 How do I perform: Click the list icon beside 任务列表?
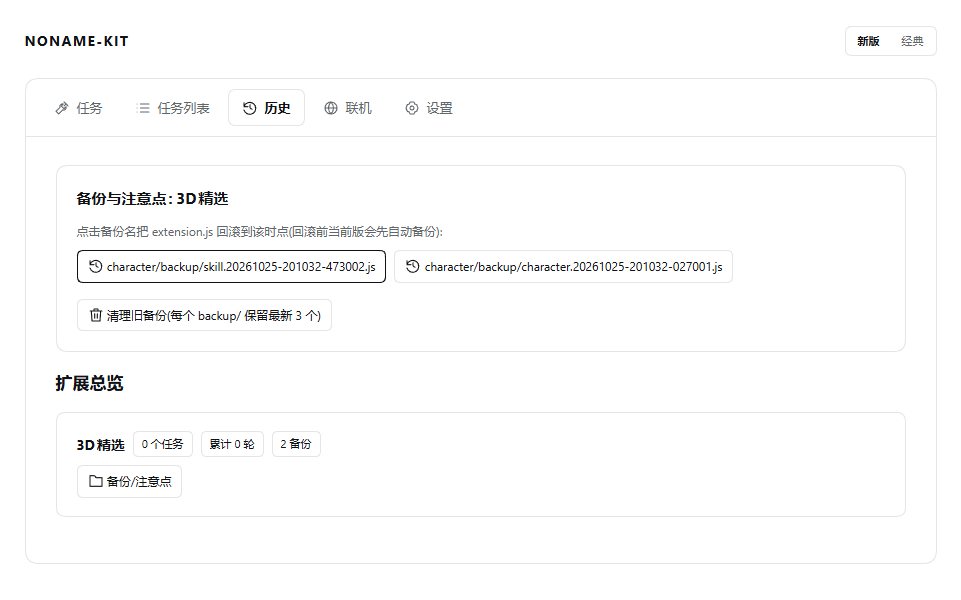[143, 108]
